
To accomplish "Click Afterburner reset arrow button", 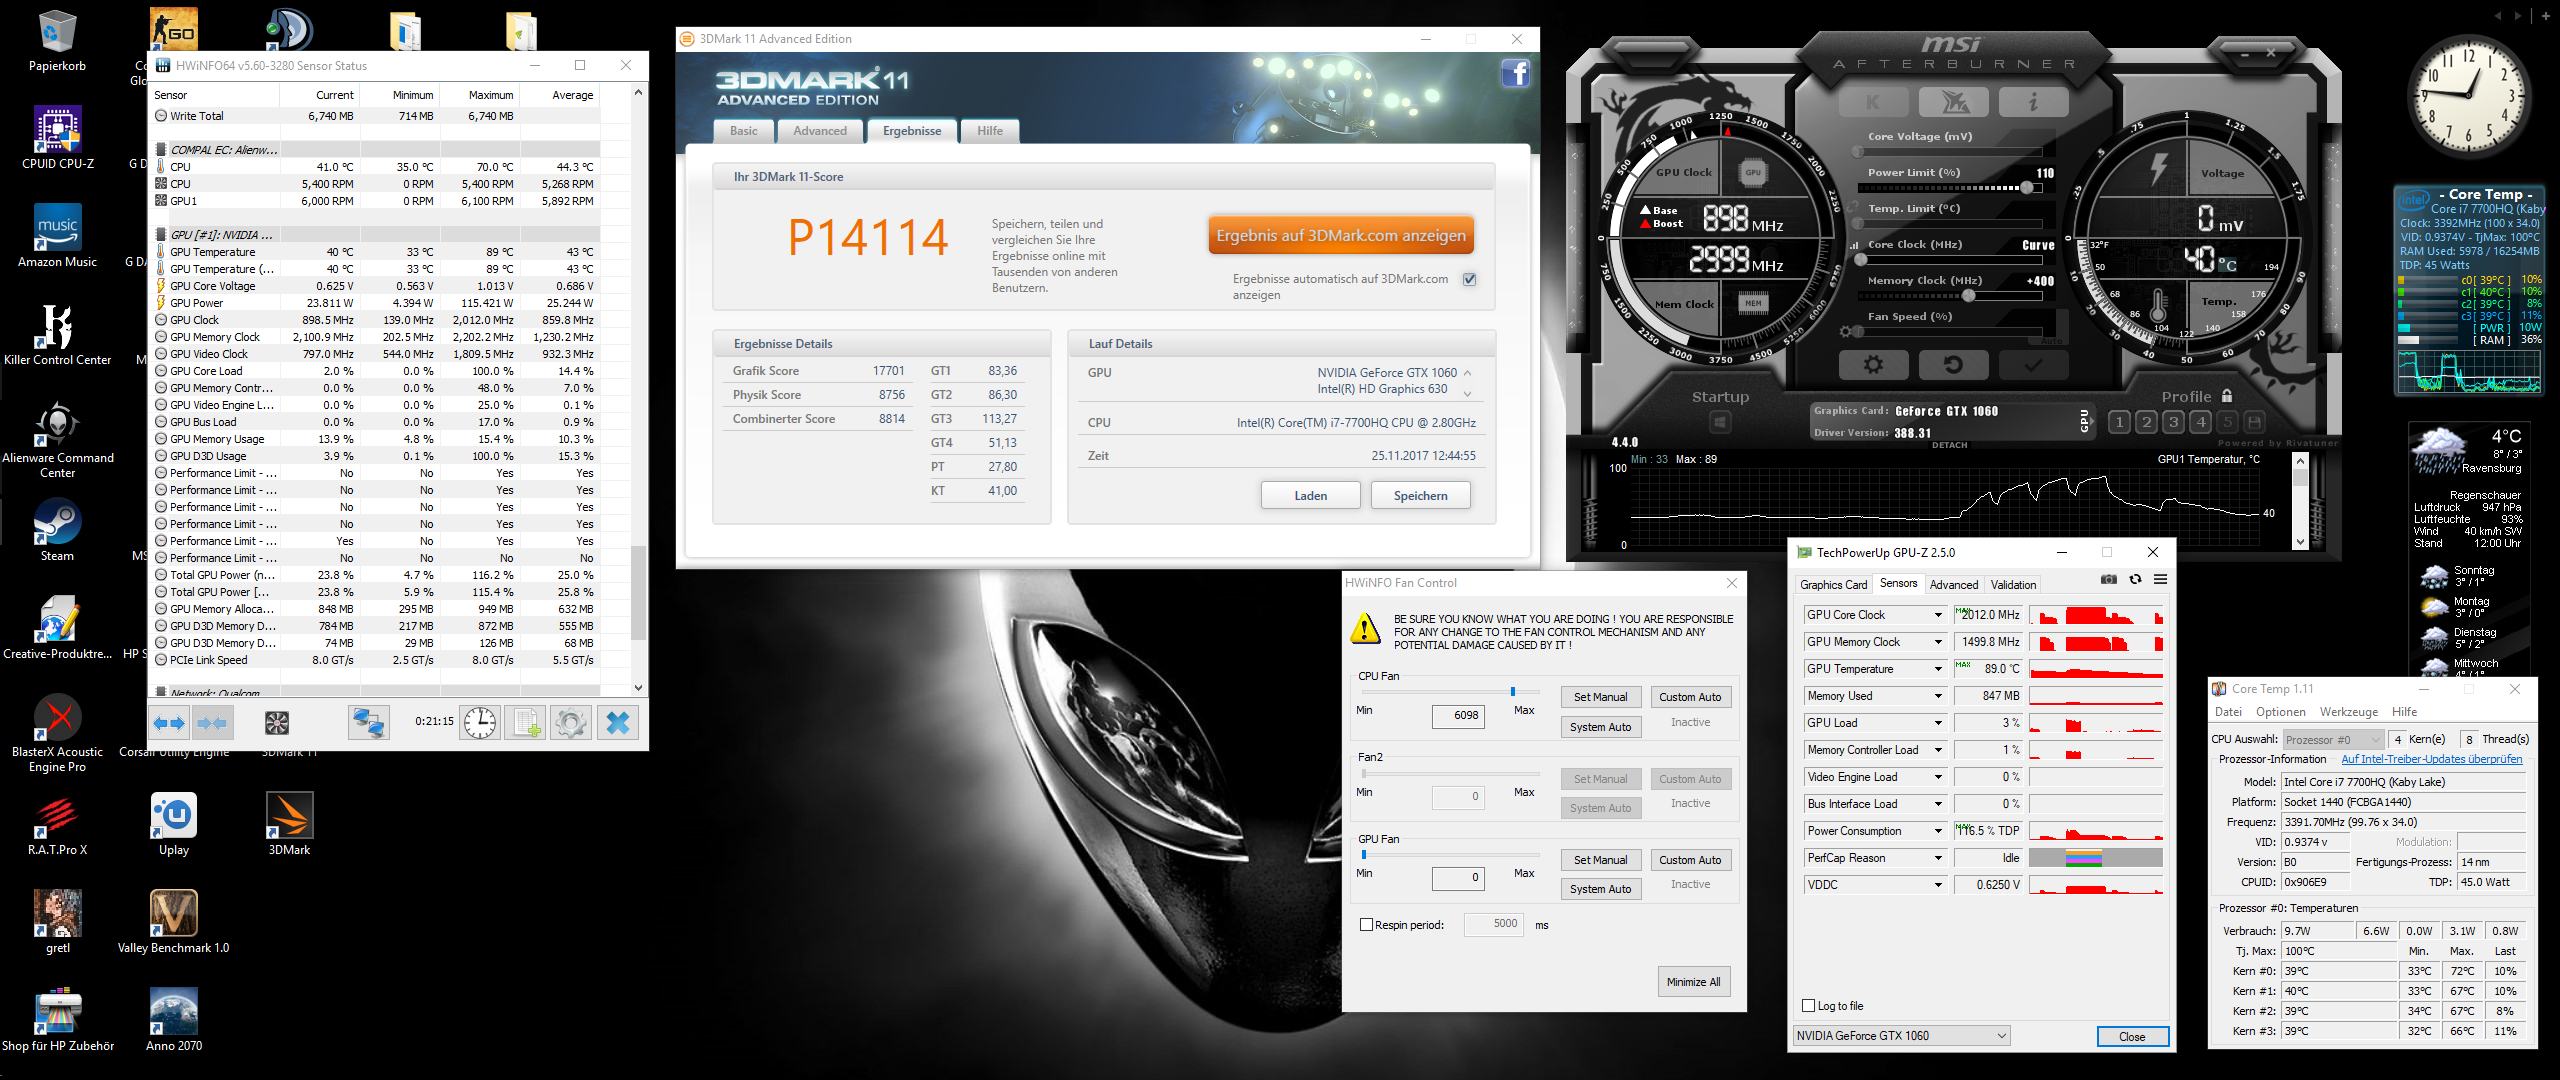I will (x=1953, y=365).
